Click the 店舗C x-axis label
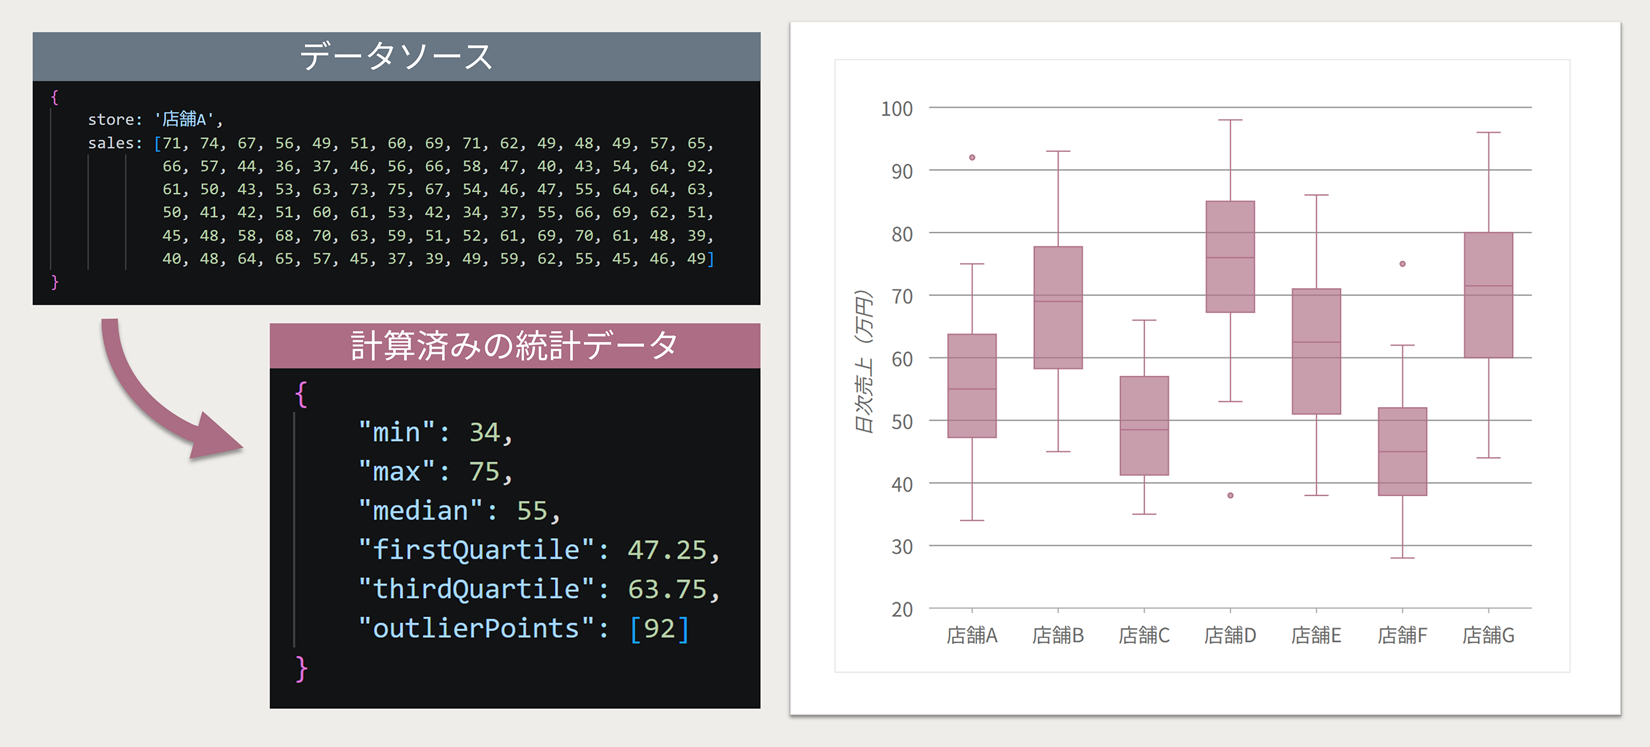This screenshot has width=1650, height=747. click(1144, 635)
